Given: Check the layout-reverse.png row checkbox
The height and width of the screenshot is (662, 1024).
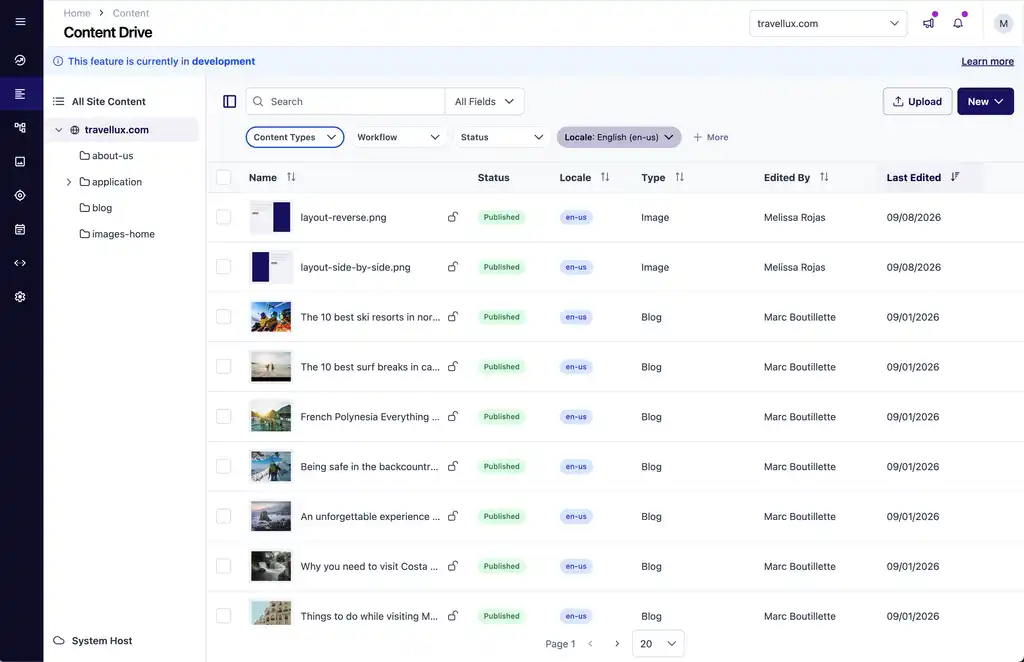Looking at the screenshot, I should click(223, 217).
